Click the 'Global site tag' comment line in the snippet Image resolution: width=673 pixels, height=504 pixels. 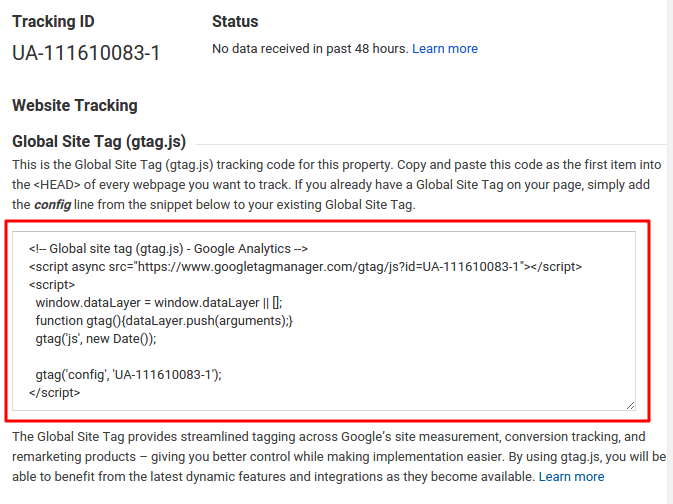click(168, 249)
